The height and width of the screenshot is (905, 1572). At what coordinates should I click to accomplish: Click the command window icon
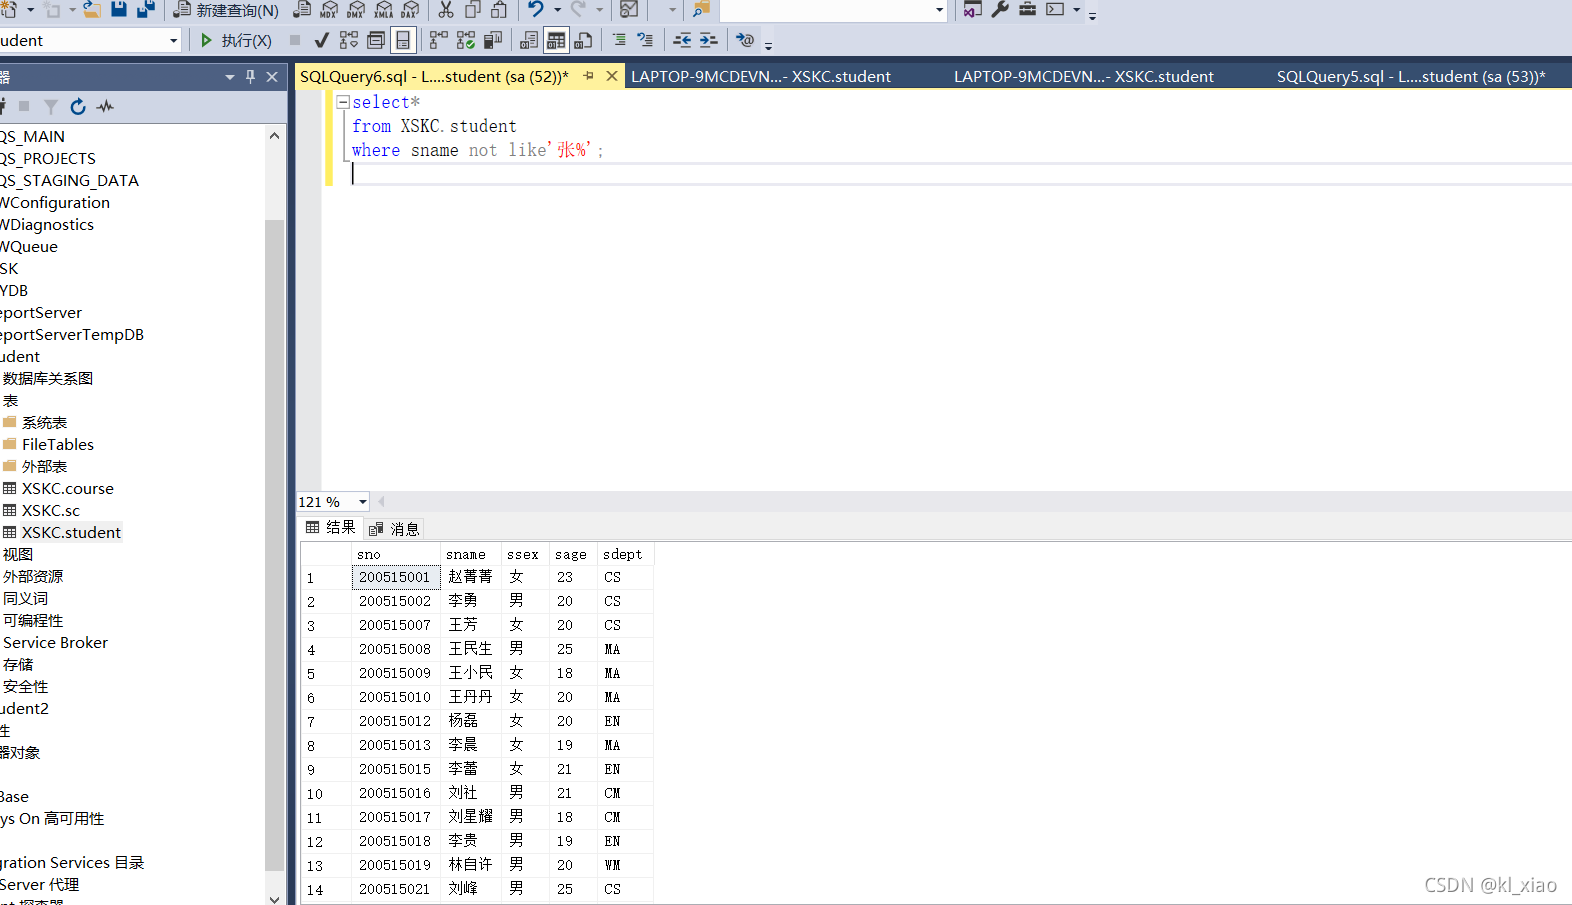(1055, 10)
